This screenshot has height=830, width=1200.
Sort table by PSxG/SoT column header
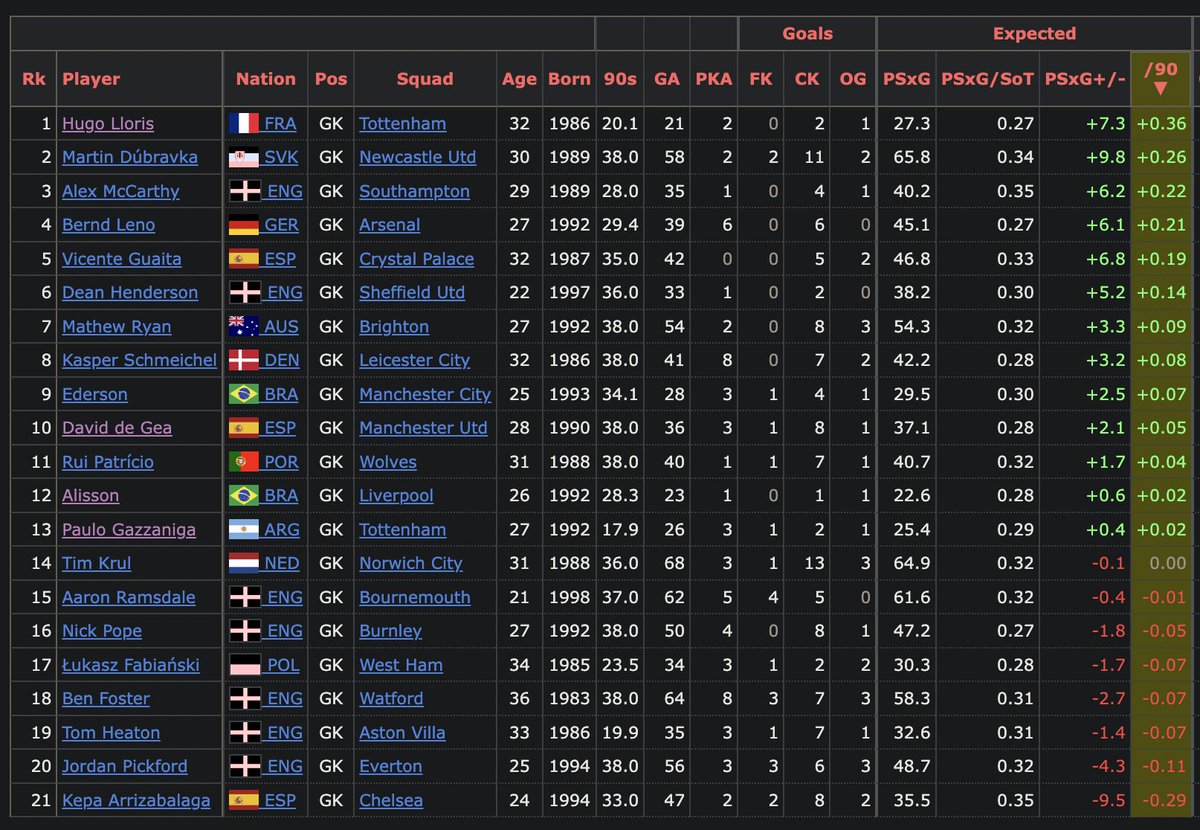coord(988,79)
